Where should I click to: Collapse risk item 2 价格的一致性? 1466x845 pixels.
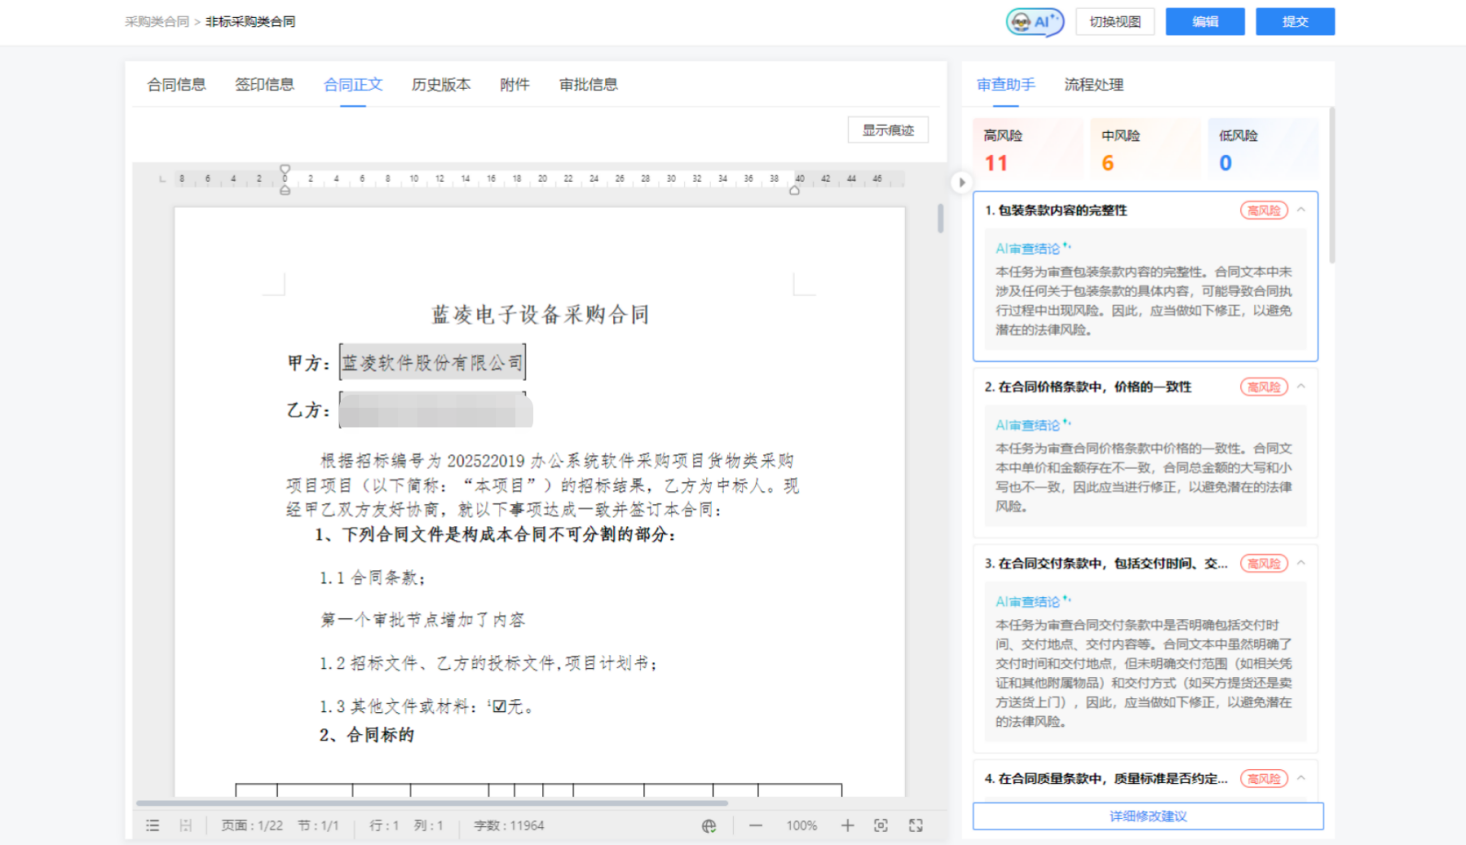click(1301, 386)
